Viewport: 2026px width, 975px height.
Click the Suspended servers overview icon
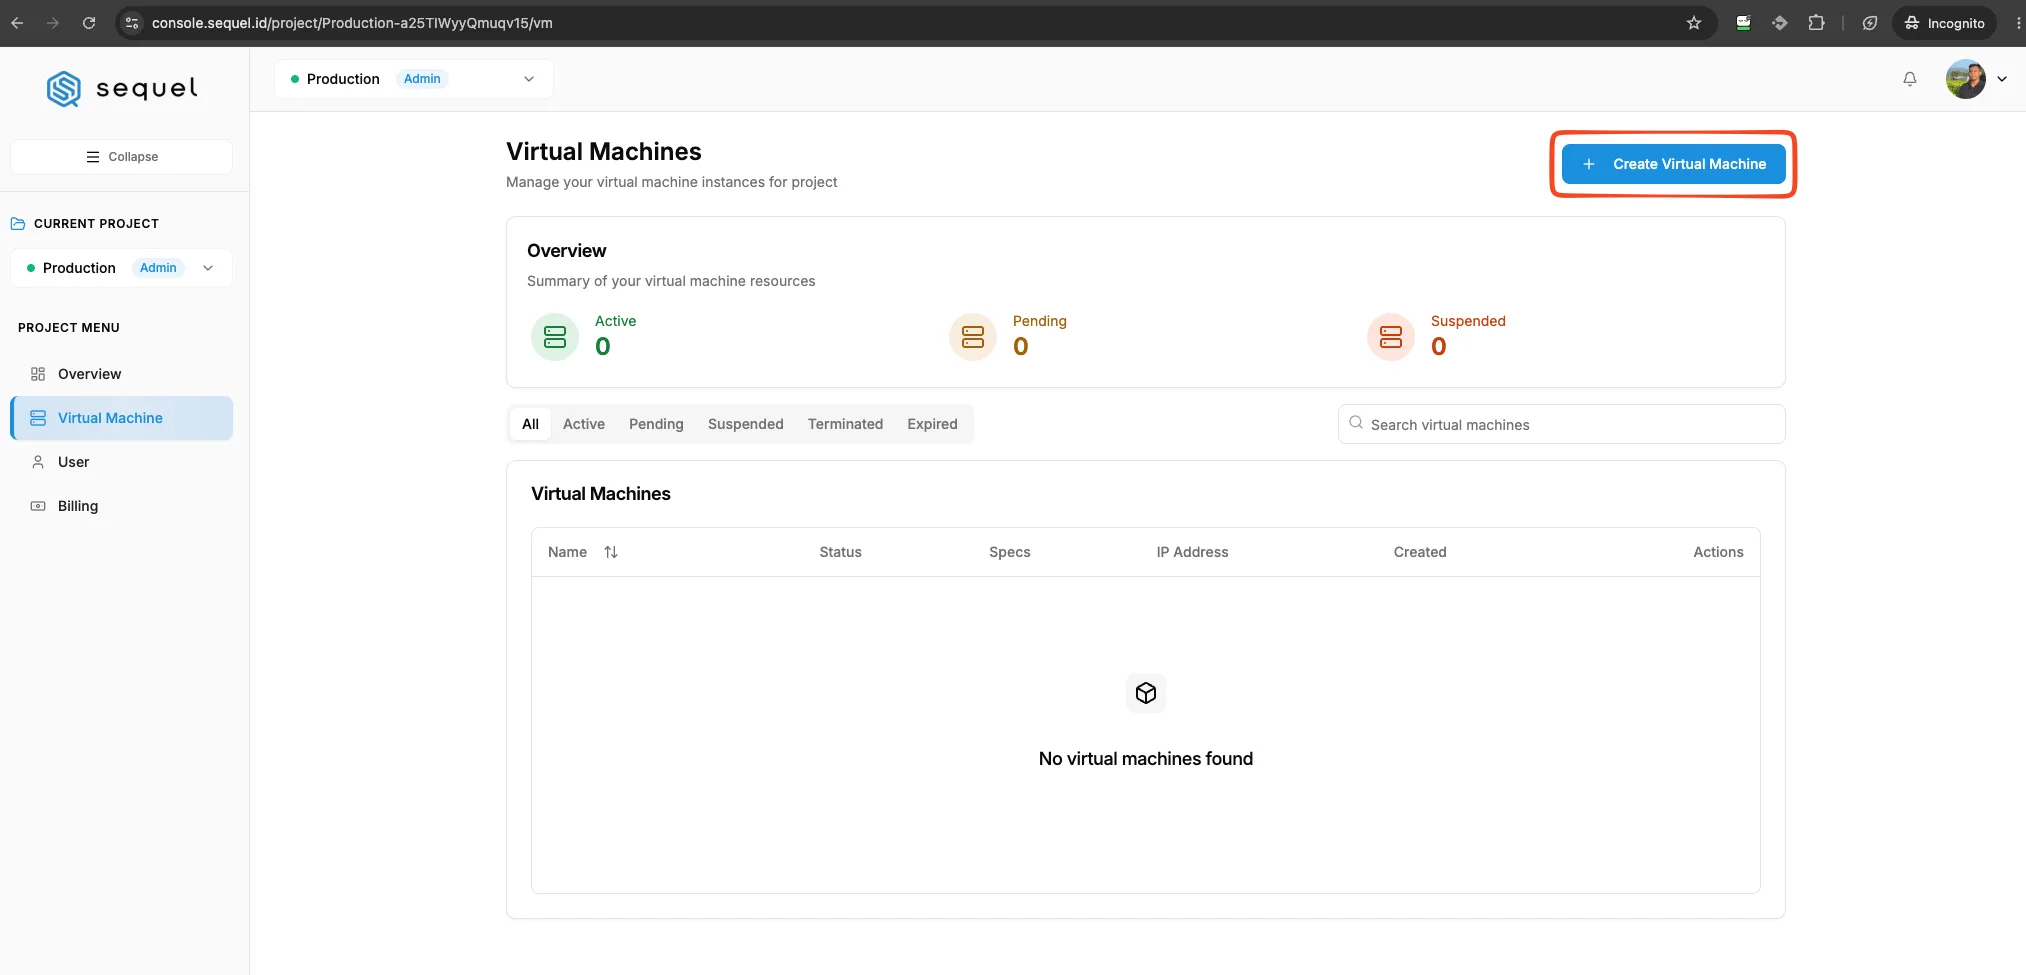click(1391, 337)
